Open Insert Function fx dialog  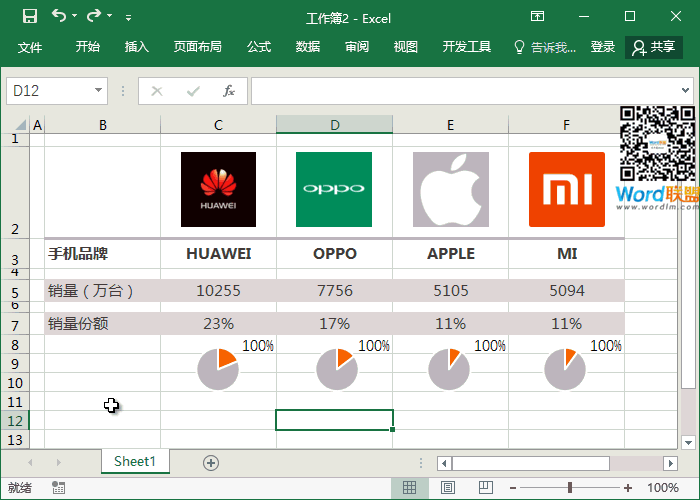[x=229, y=92]
